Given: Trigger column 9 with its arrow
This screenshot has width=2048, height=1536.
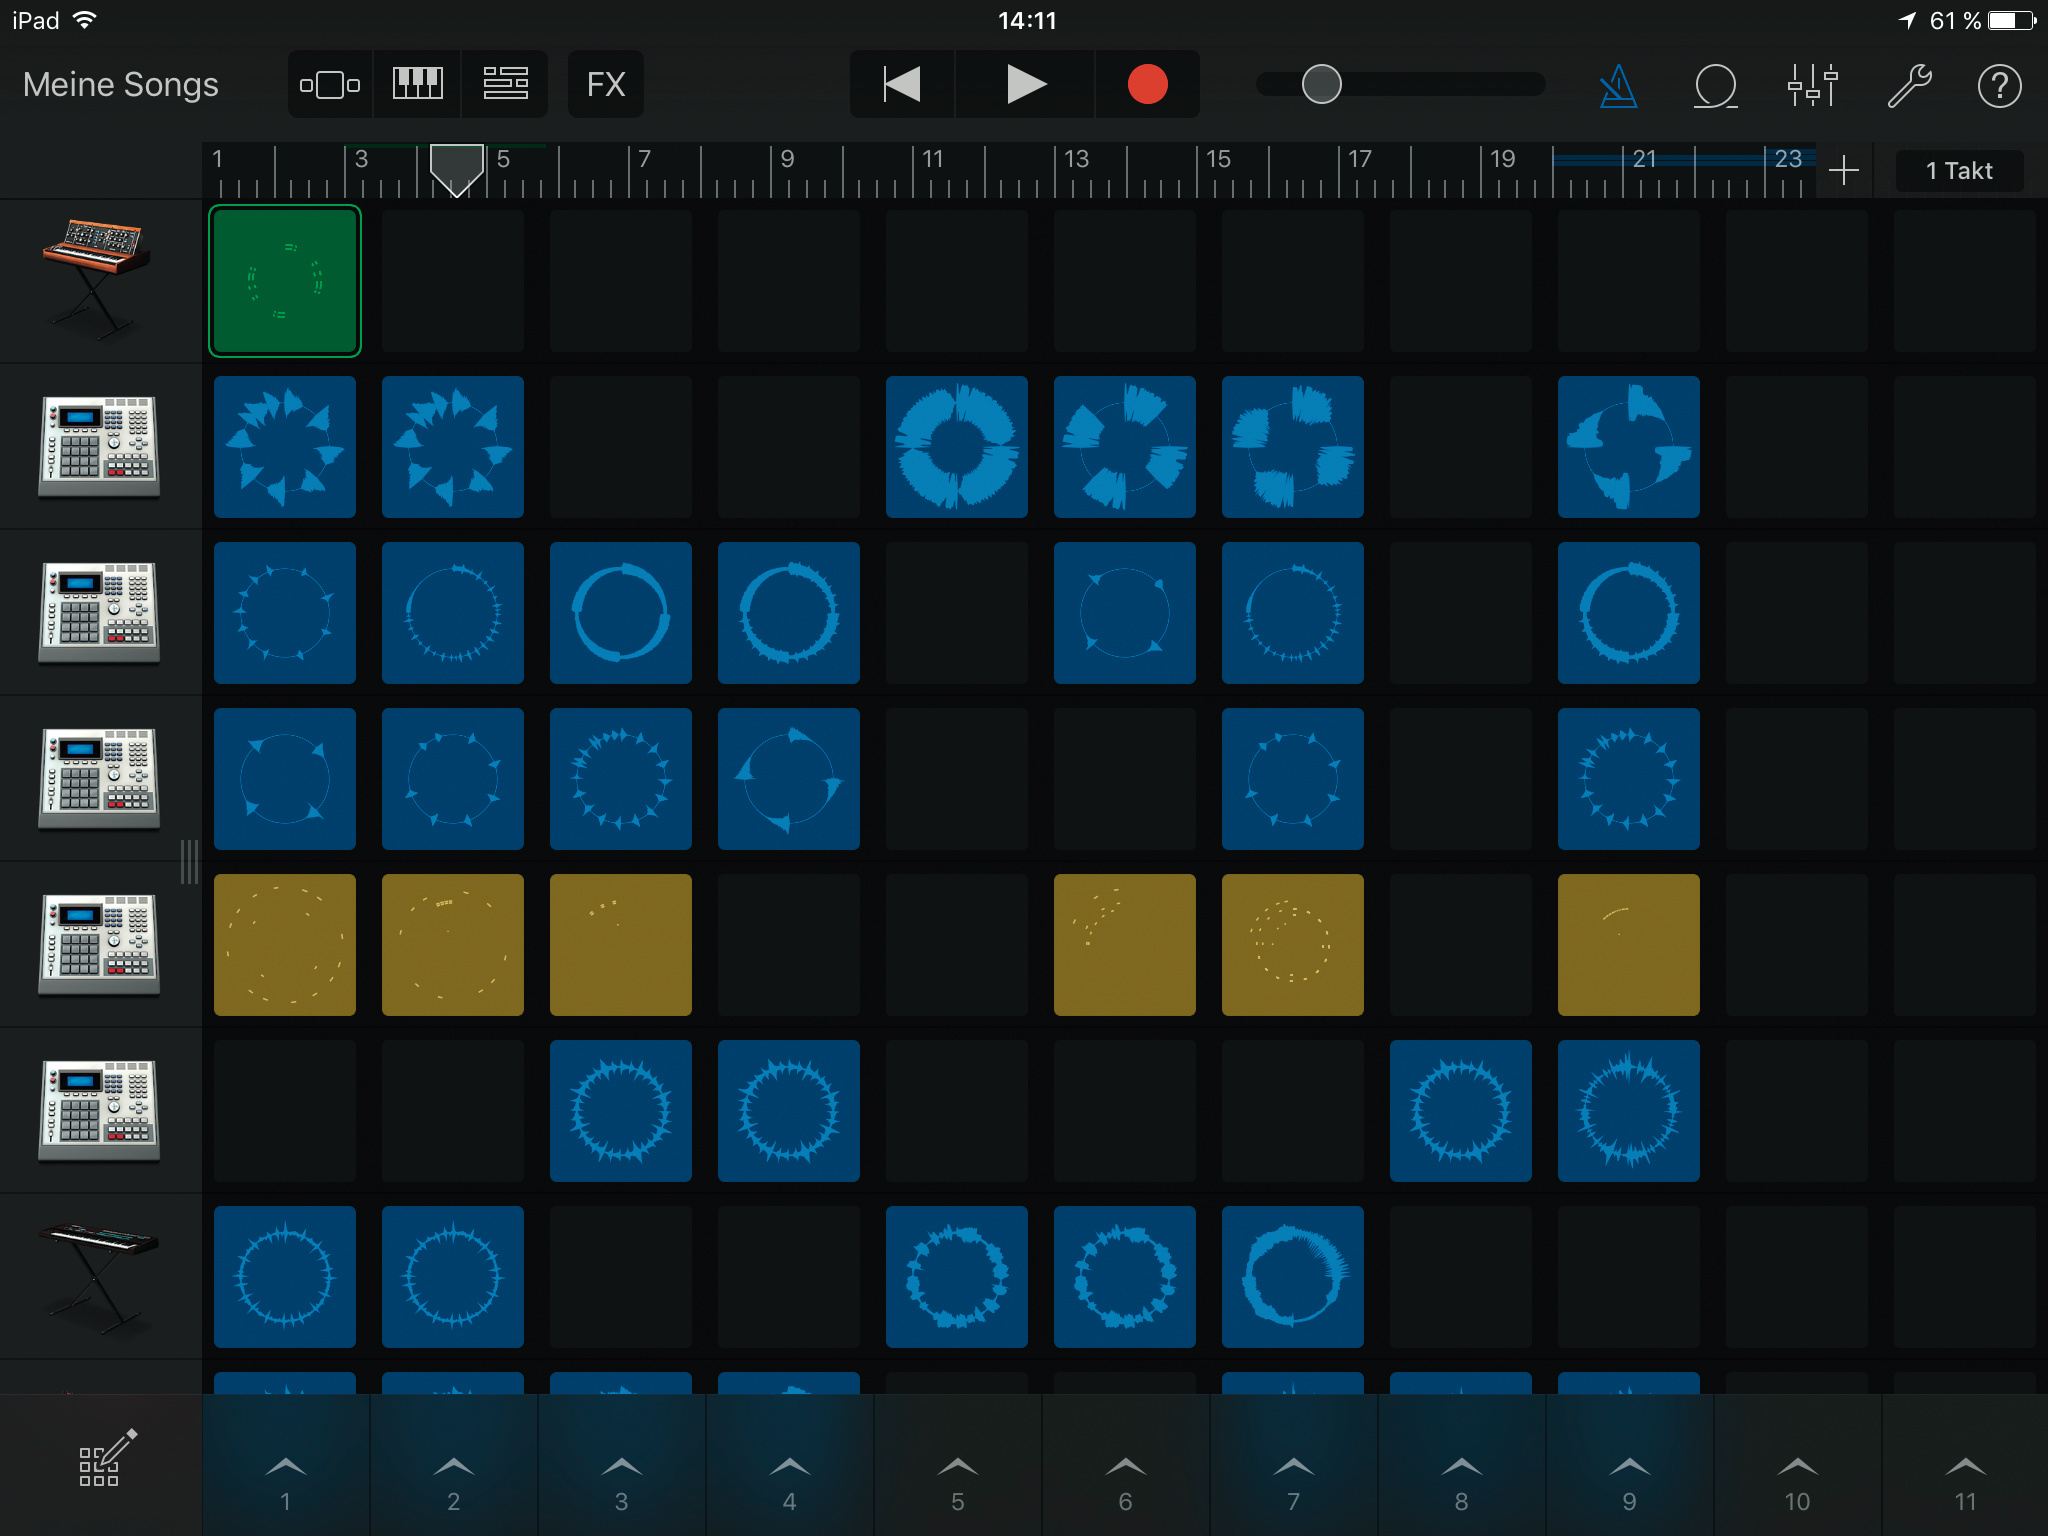Looking at the screenshot, I should pos(1629,1466).
